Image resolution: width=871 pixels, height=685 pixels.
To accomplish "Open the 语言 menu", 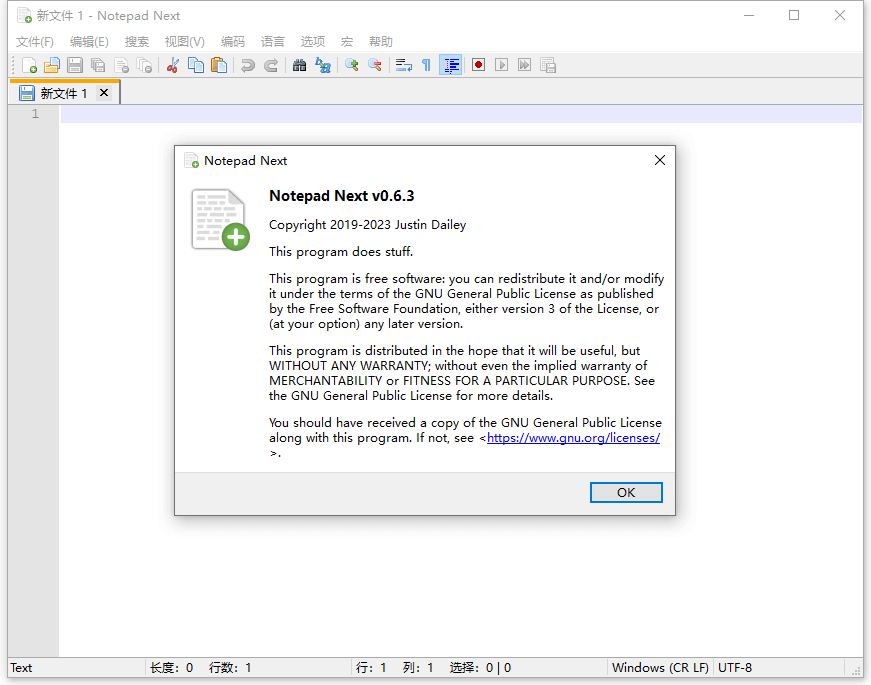I will [272, 42].
